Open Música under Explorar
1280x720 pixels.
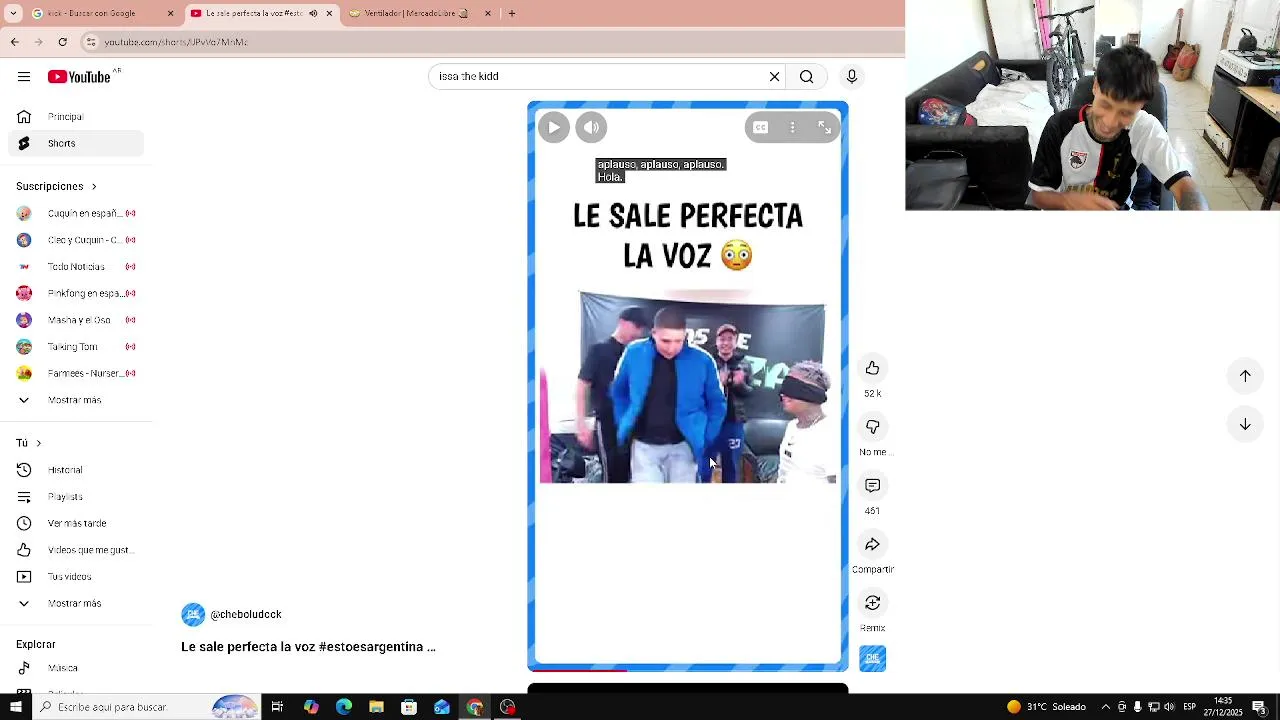pyautogui.click(x=76, y=668)
